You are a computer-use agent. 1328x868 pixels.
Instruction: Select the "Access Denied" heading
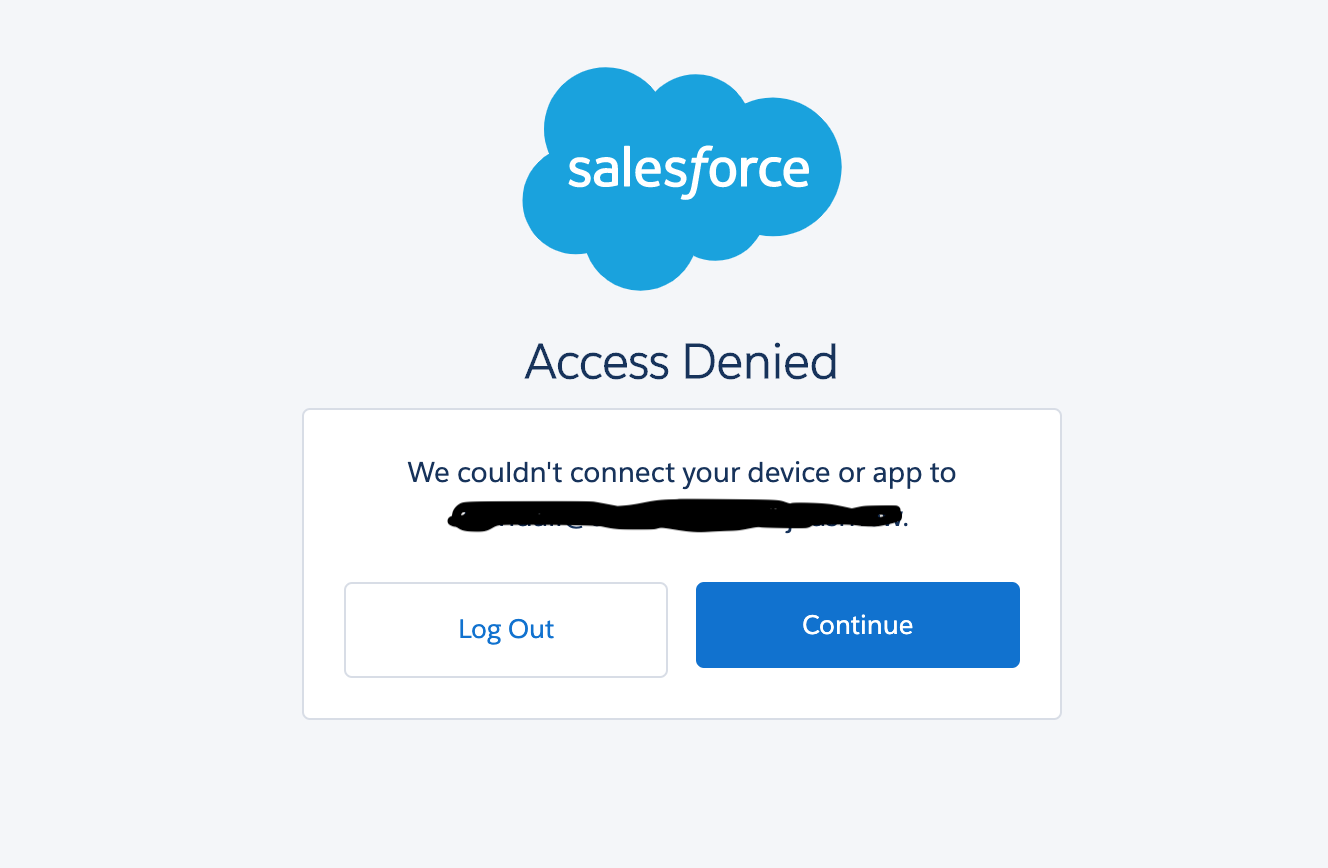(x=681, y=361)
